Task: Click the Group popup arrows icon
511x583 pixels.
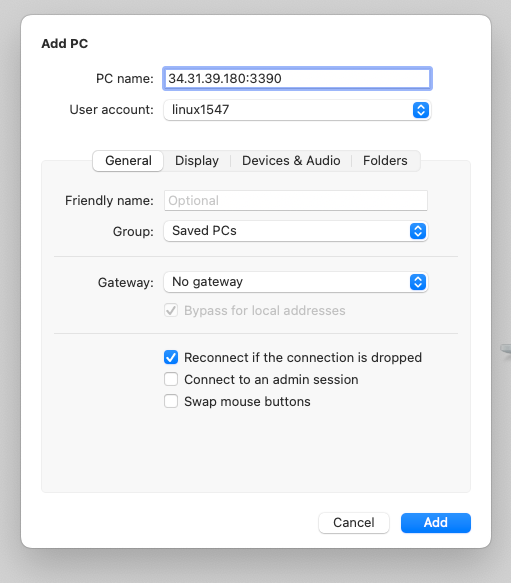Action: (418, 231)
